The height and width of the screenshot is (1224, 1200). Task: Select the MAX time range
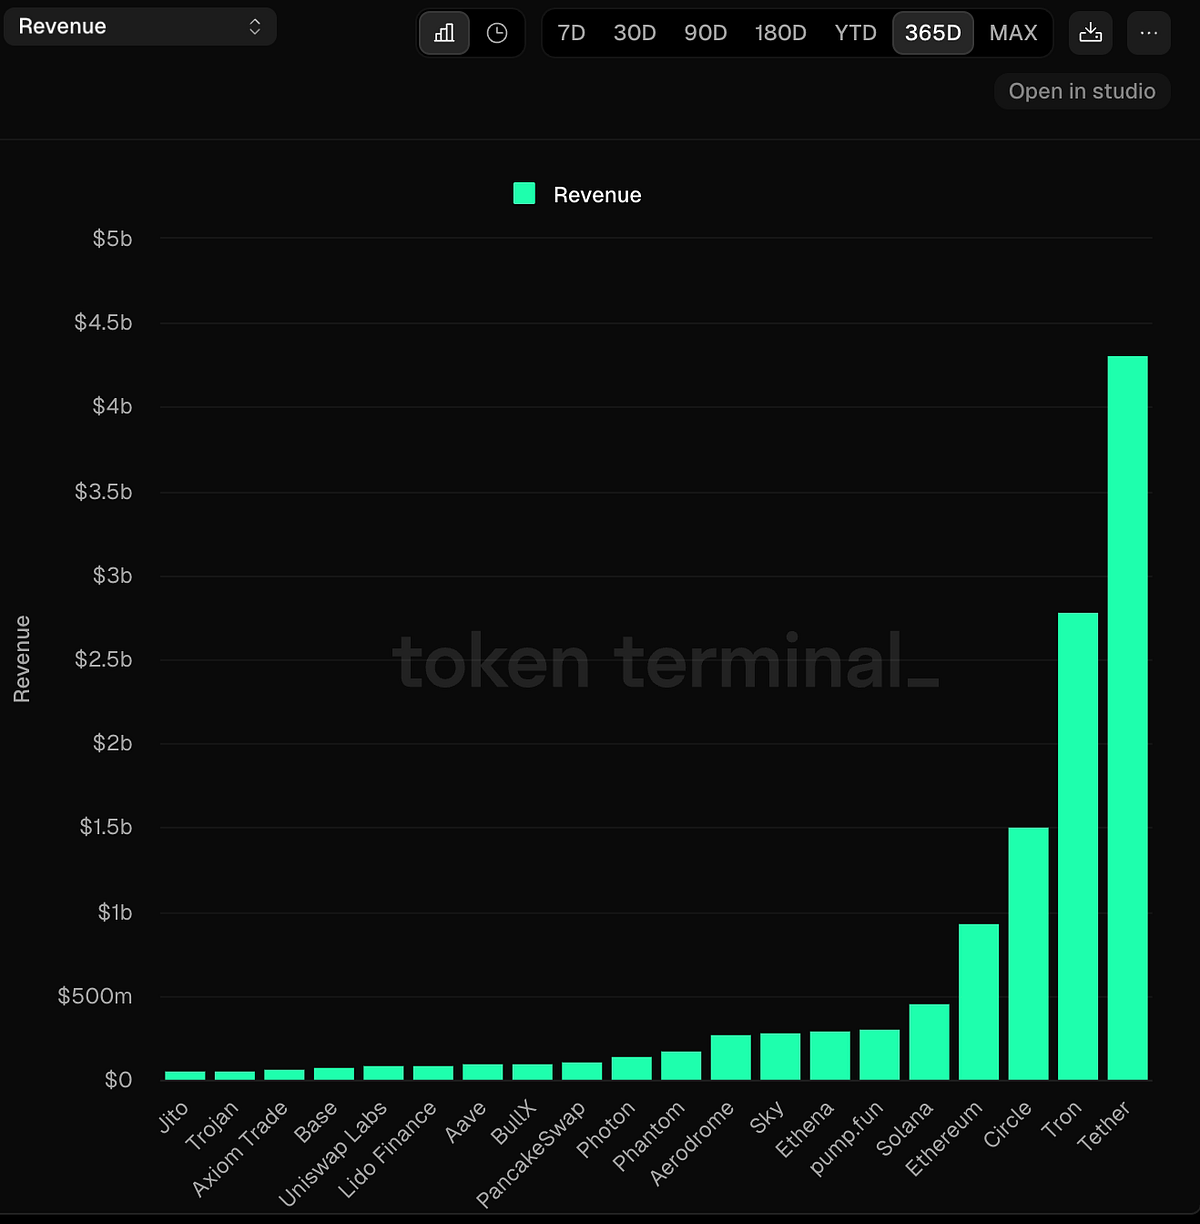[1014, 33]
